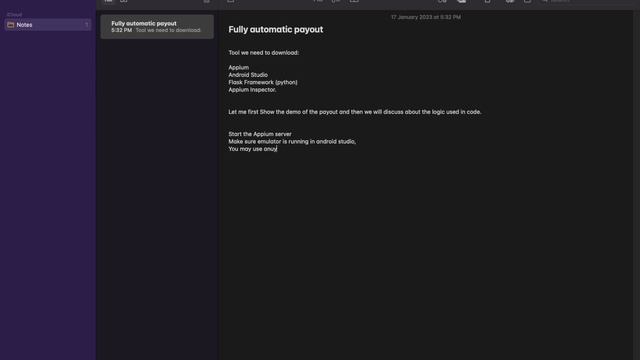Click the first 'Appium' line in the note

click(x=238, y=67)
